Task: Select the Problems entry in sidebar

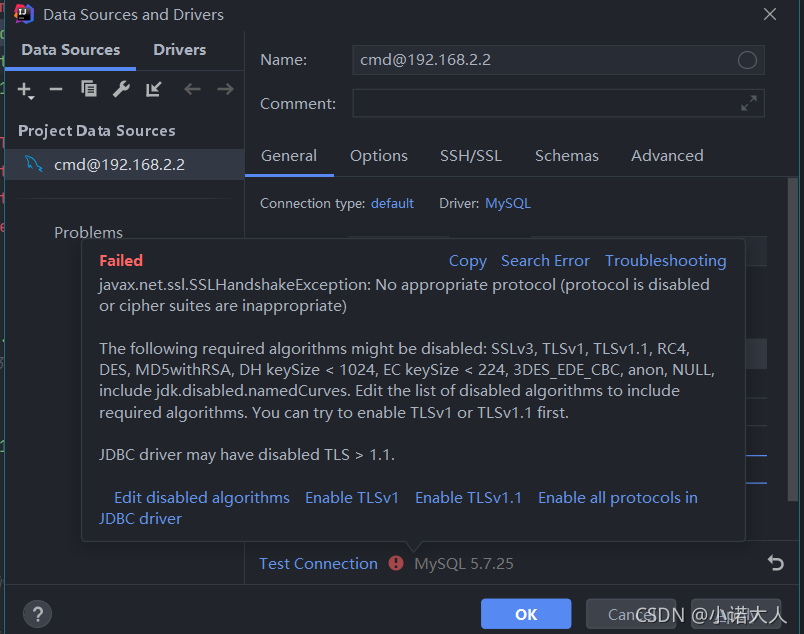Action: coord(88,232)
